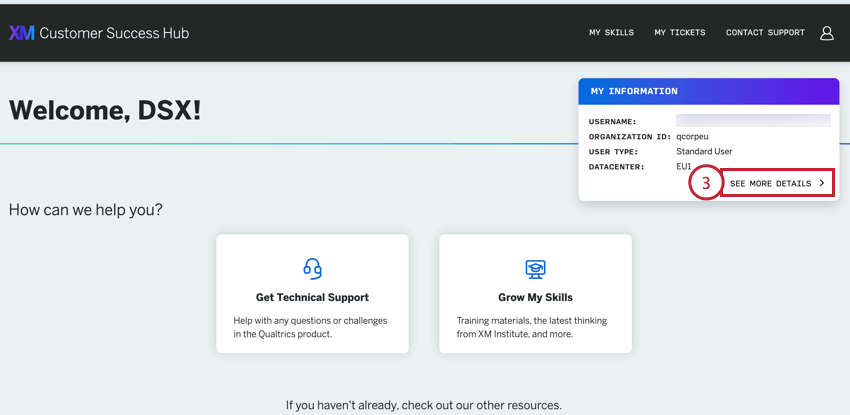Open My Tickets menu item
Image resolution: width=850 pixels, height=415 pixels.
tap(680, 33)
